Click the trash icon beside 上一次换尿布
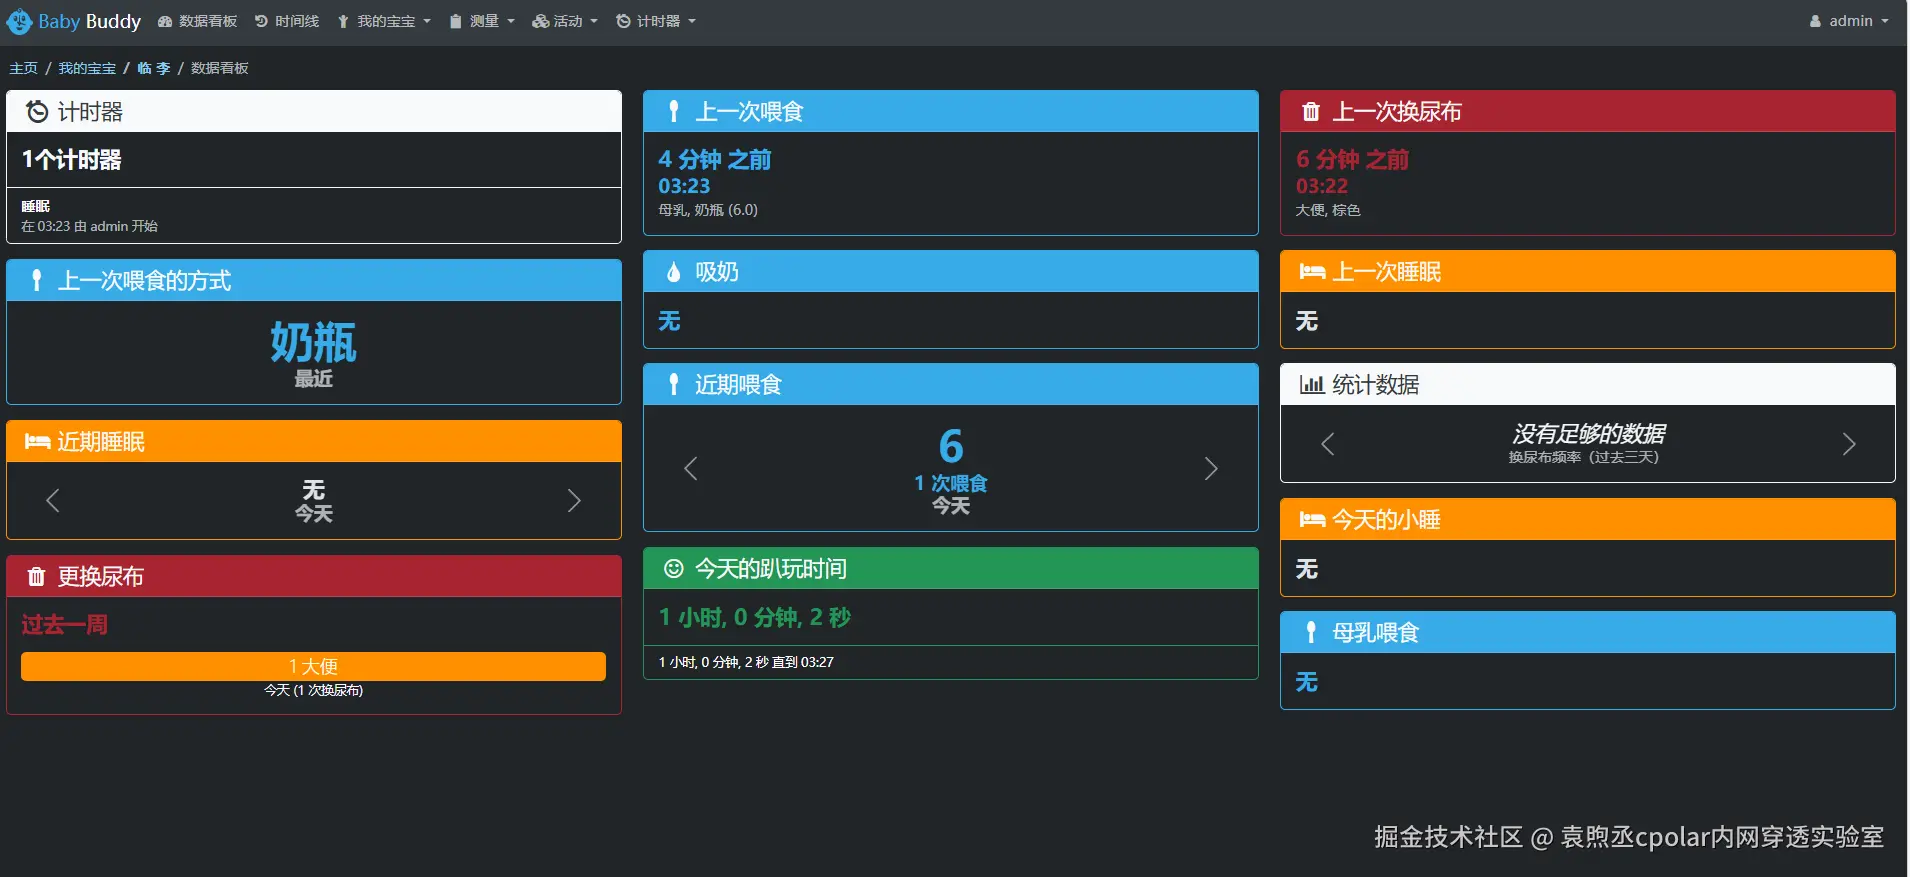The width and height of the screenshot is (1910, 877). coord(1311,112)
